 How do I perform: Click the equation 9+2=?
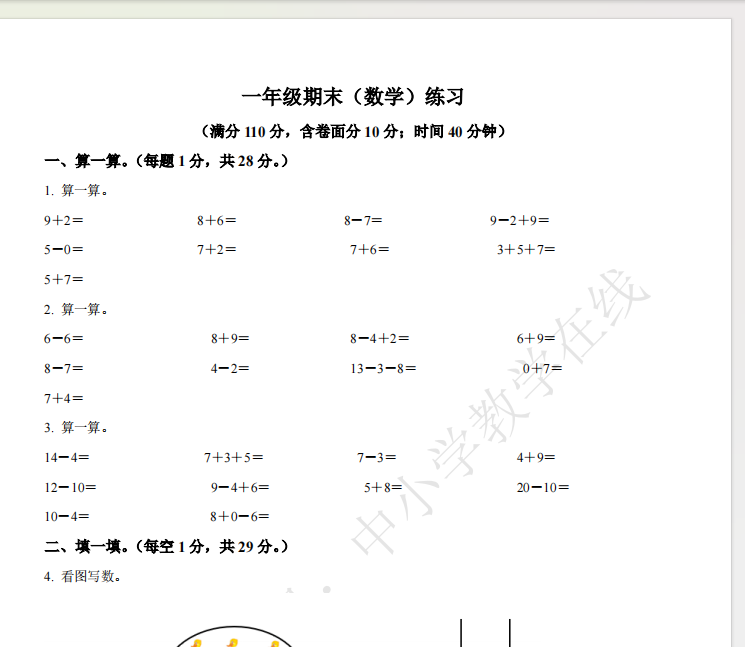(x=64, y=220)
